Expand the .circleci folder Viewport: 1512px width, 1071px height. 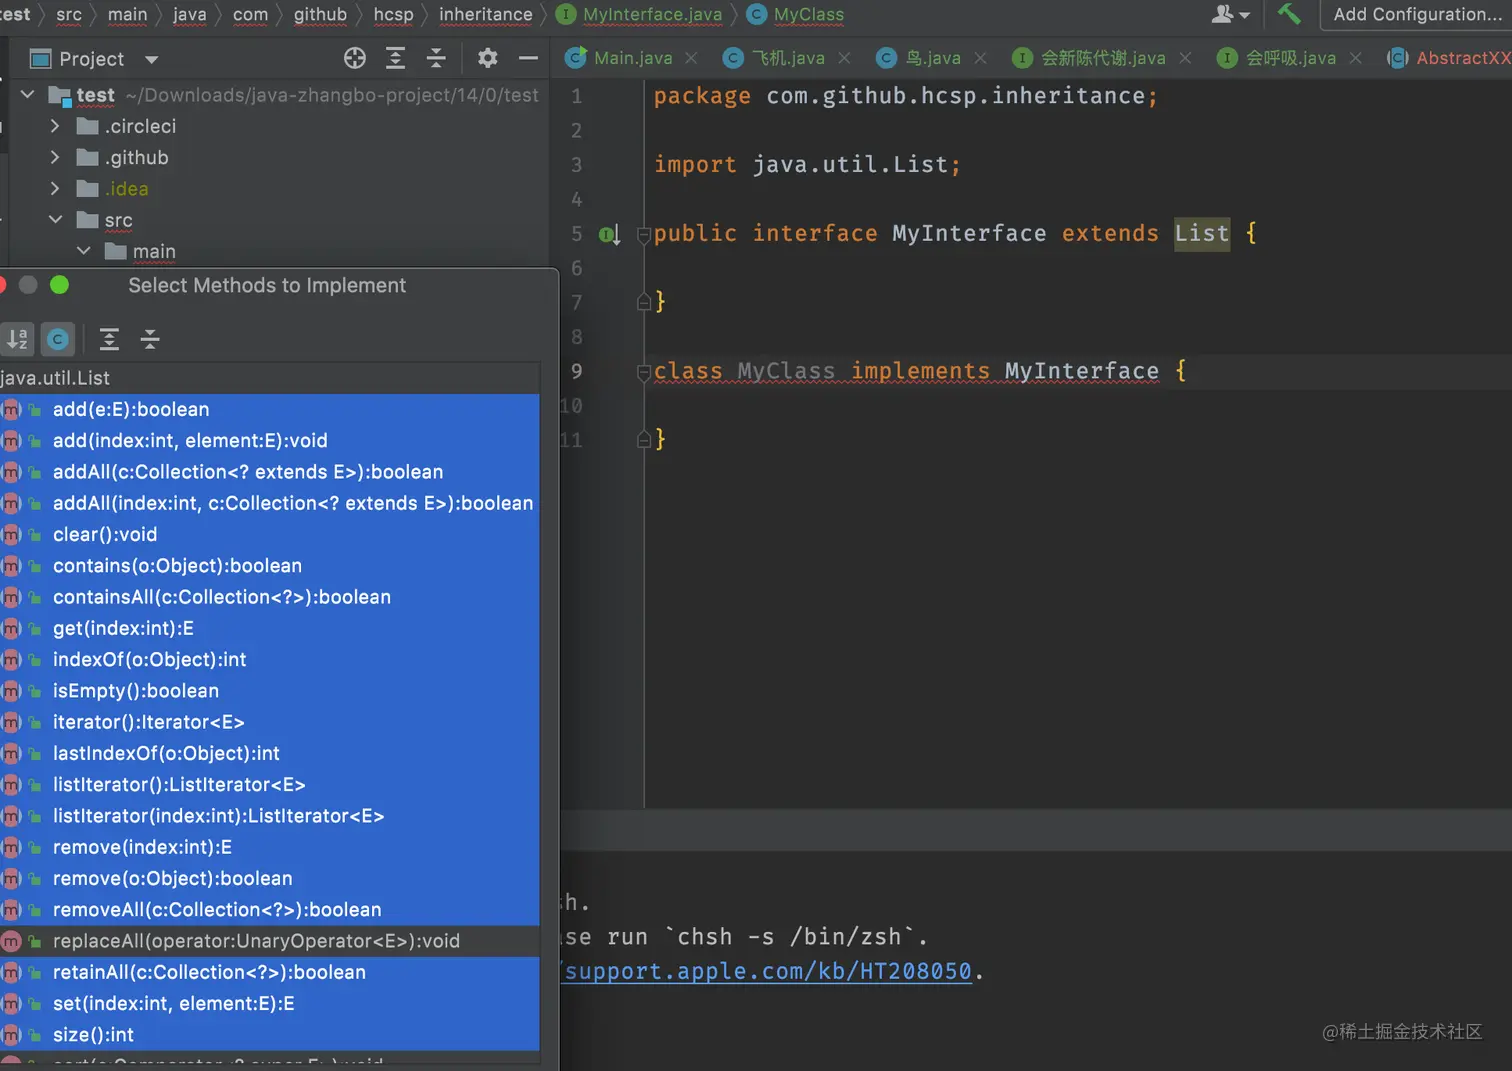point(55,127)
